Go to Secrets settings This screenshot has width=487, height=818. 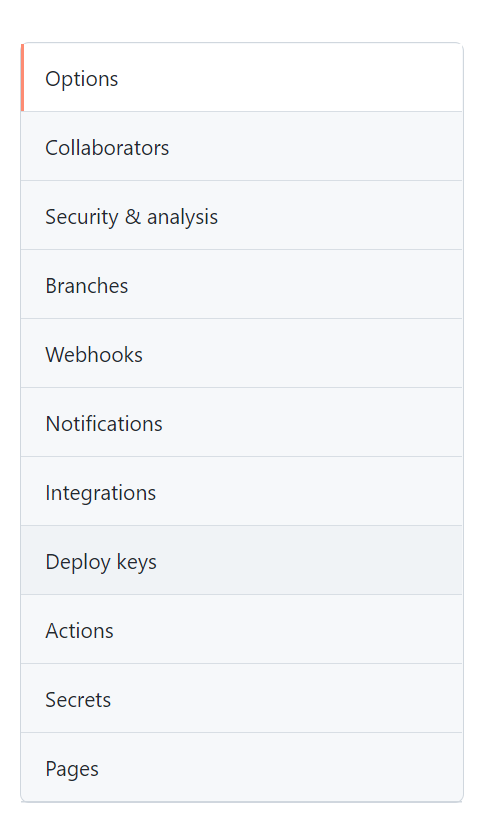click(242, 699)
